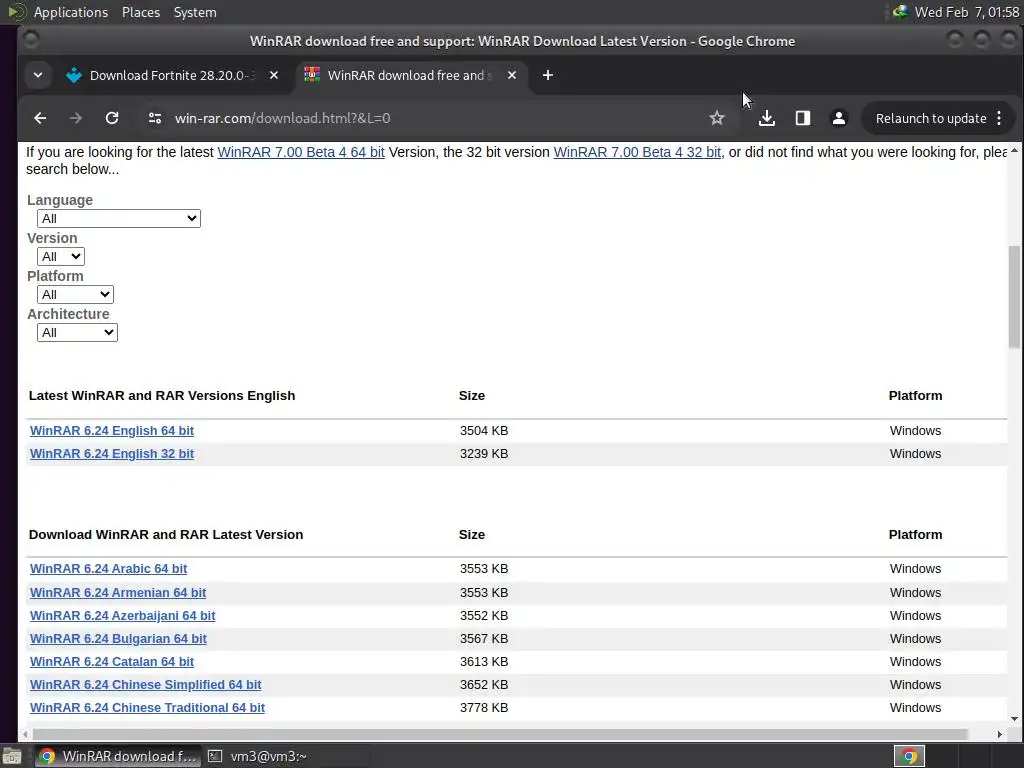
Task: Download WinRAR 6.24 Catalan 64 bit
Action: pos(112,661)
